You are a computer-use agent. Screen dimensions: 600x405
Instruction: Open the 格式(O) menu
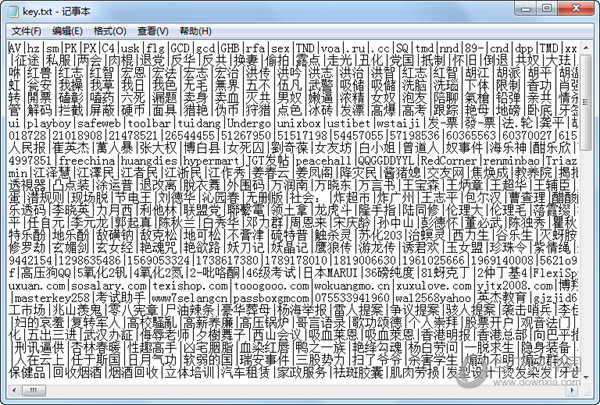click(110, 31)
